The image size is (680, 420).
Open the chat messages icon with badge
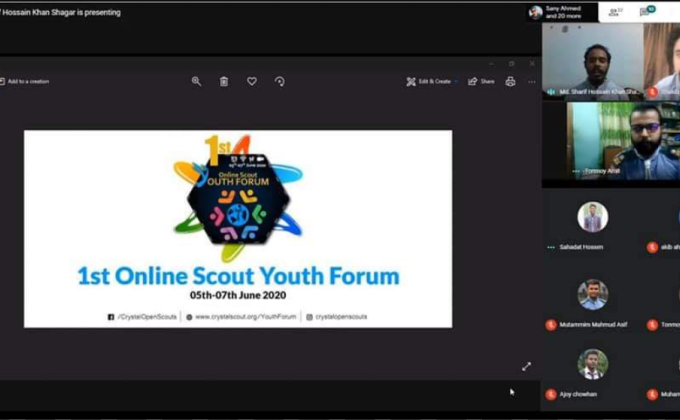pyautogui.click(x=647, y=11)
